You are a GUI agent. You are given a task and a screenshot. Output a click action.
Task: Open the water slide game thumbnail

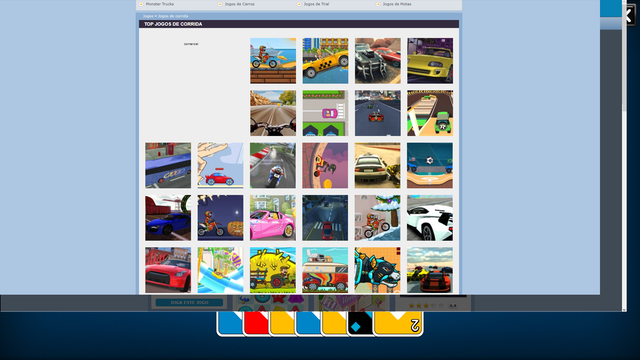point(220,270)
